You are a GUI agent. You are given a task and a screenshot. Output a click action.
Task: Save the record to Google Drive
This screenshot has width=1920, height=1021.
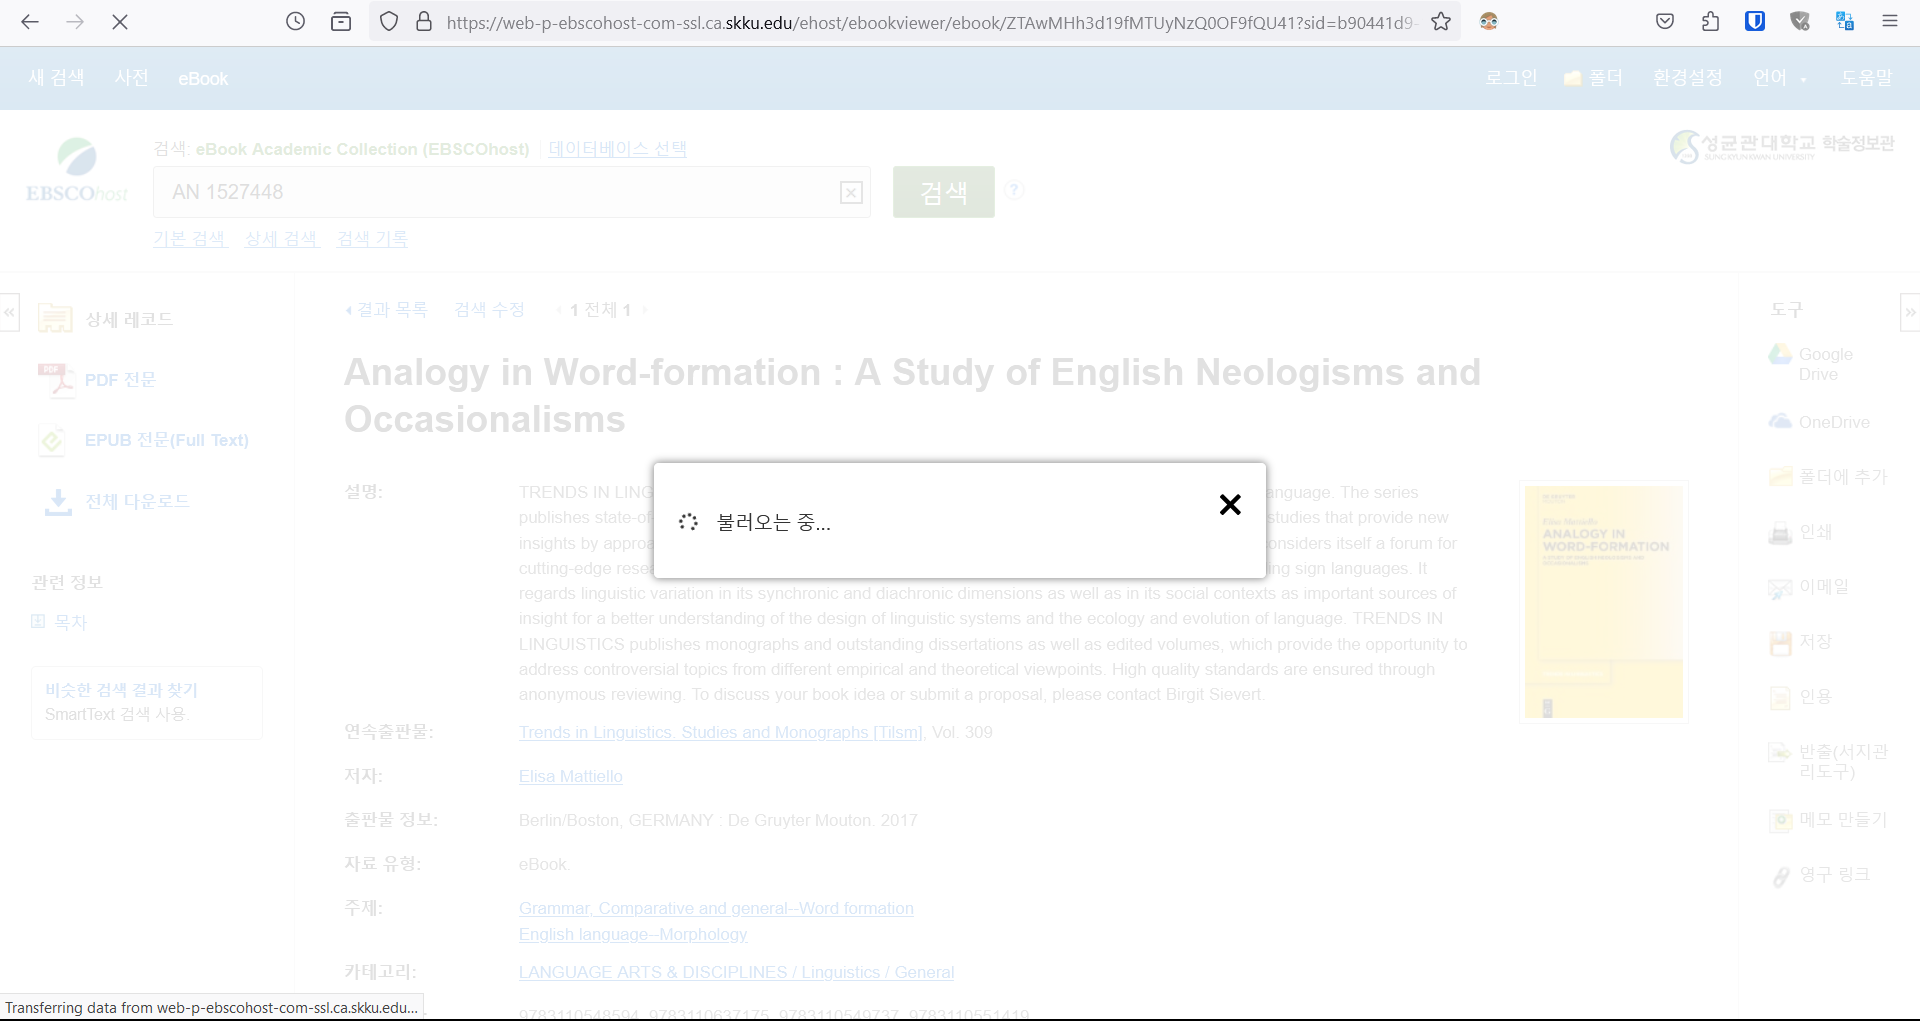(x=1825, y=364)
